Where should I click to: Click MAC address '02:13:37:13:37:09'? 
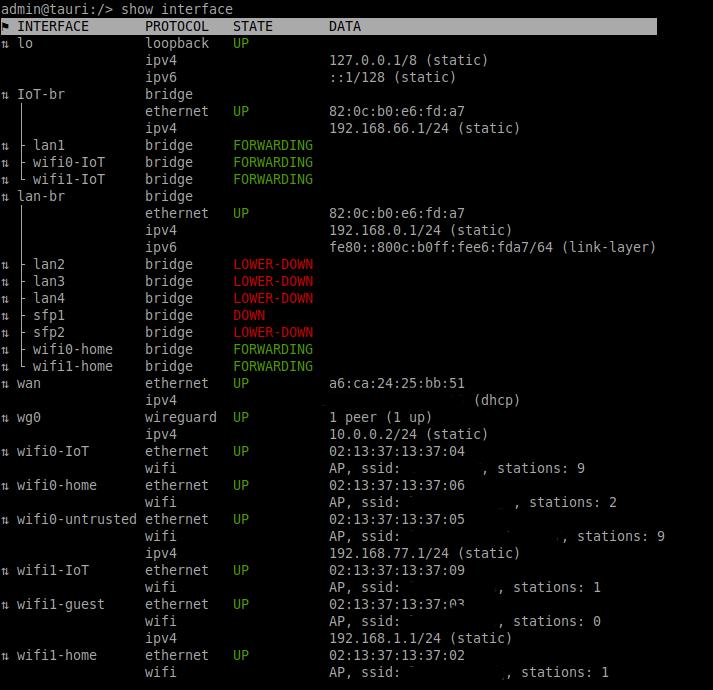397,570
